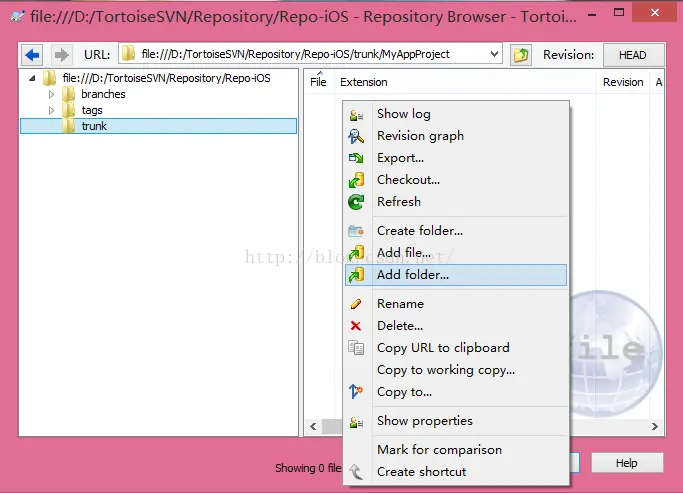Image resolution: width=683 pixels, height=493 pixels.
Task: Click the go-up-one-folder icon next to Revision
Action: (521, 55)
